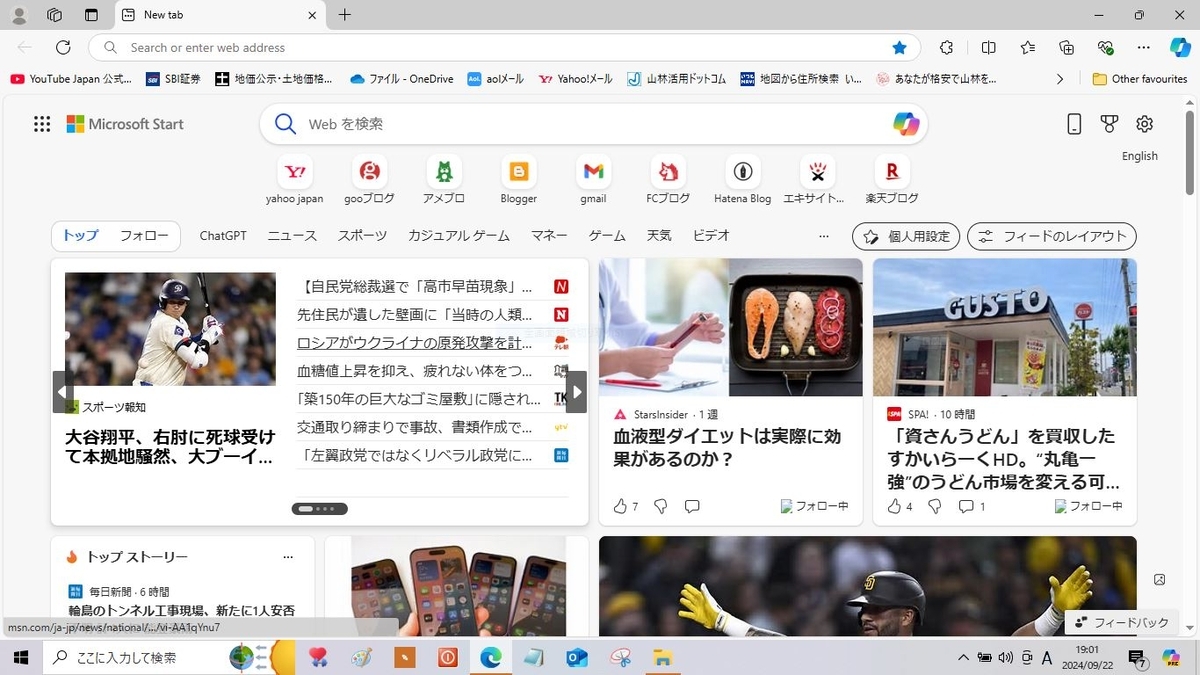Image resolution: width=1200 pixels, height=675 pixels.
Task: Open the FCブログ shortcut
Action: tap(668, 180)
